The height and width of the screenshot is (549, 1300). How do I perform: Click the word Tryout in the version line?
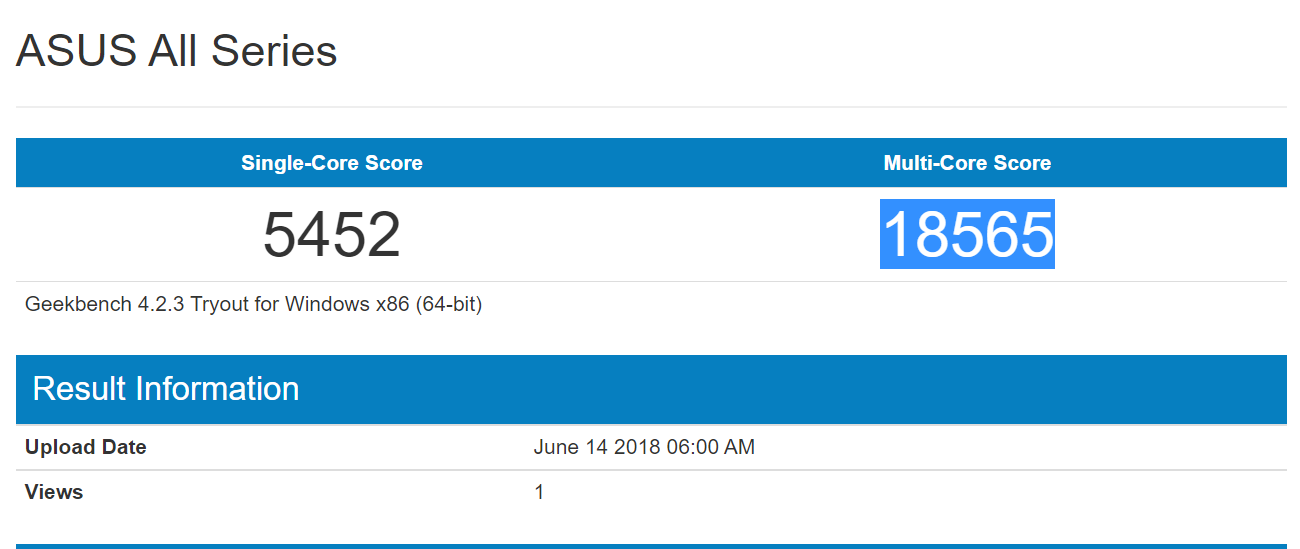click(218, 304)
